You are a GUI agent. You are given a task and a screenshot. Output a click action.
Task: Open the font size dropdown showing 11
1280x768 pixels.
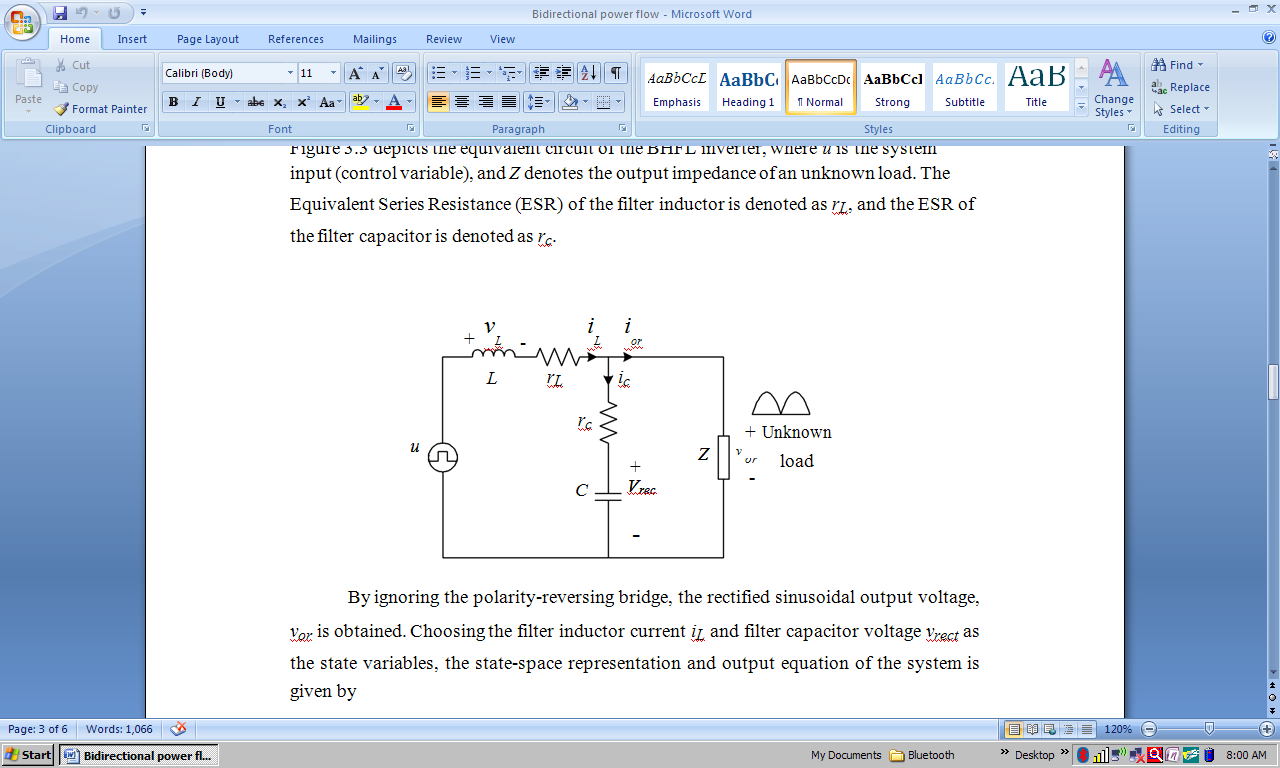point(333,73)
